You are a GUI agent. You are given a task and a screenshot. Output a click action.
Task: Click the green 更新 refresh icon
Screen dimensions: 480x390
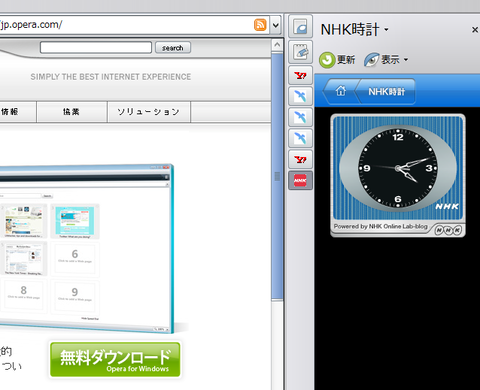[327, 60]
